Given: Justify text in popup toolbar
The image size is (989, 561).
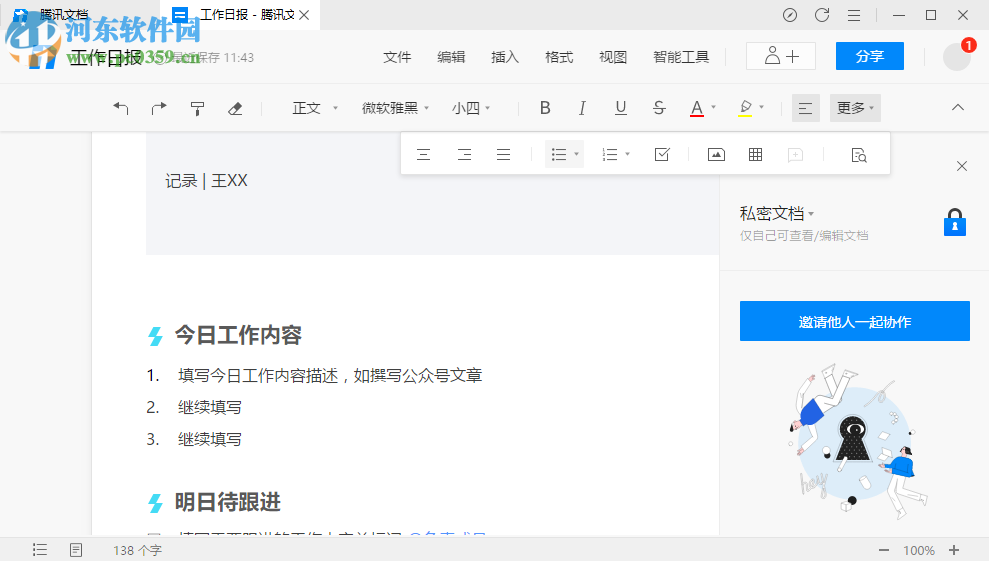Looking at the screenshot, I should tap(503, 155).
